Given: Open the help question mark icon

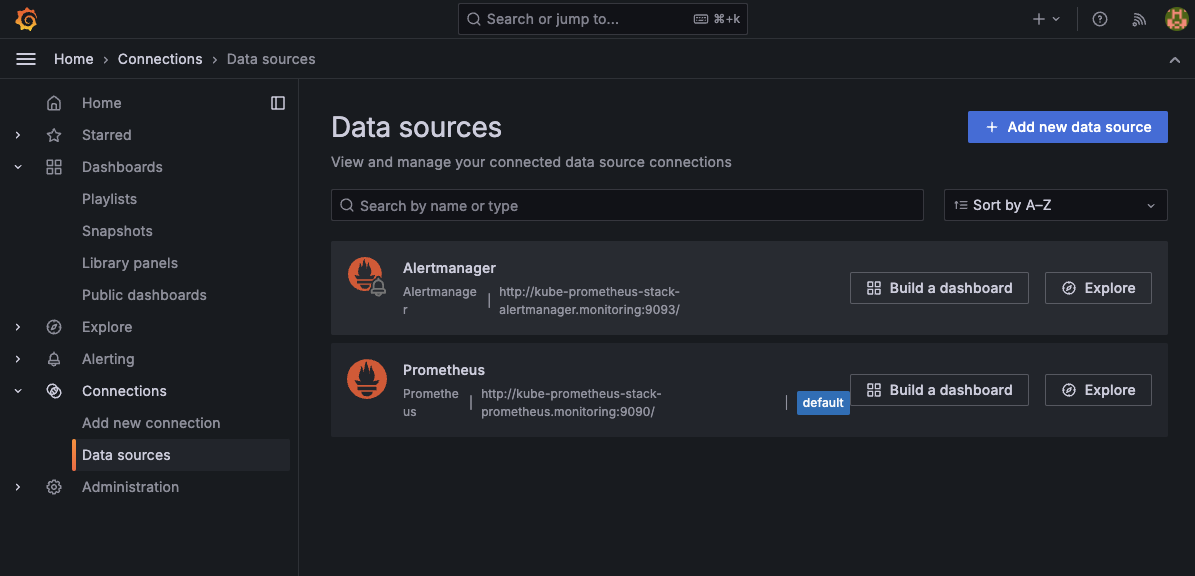Looking at the screenshot, I should point(1100,19).
